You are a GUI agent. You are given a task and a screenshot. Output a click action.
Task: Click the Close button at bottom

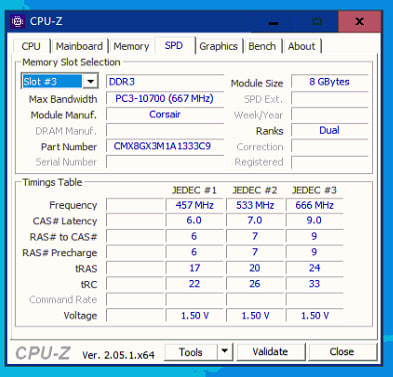click(x=342, y=352)
